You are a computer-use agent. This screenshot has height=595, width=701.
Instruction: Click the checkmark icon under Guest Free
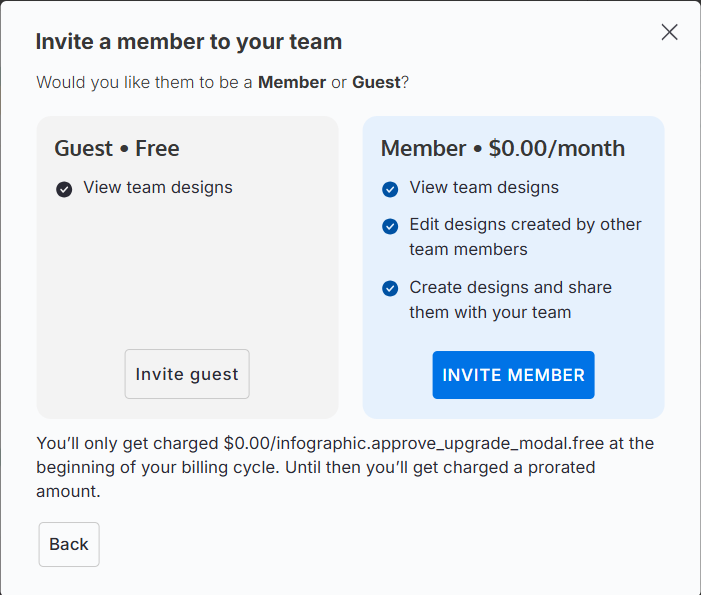pyautogui.click(x=64, y=189)
